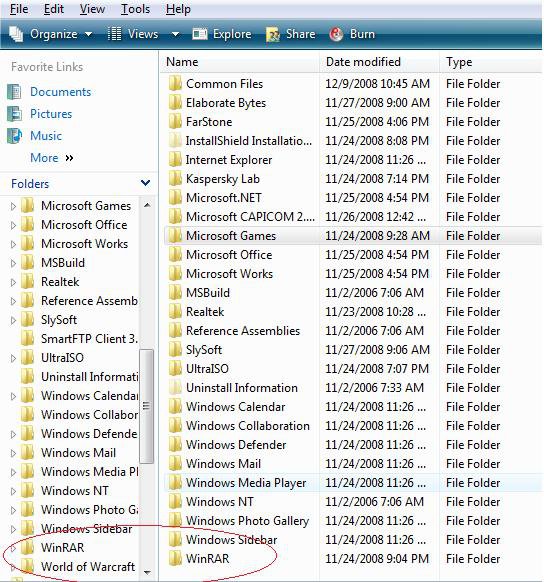Expand Windows NT tree node
Screen dimensions: 544x582
click(13, 491)
